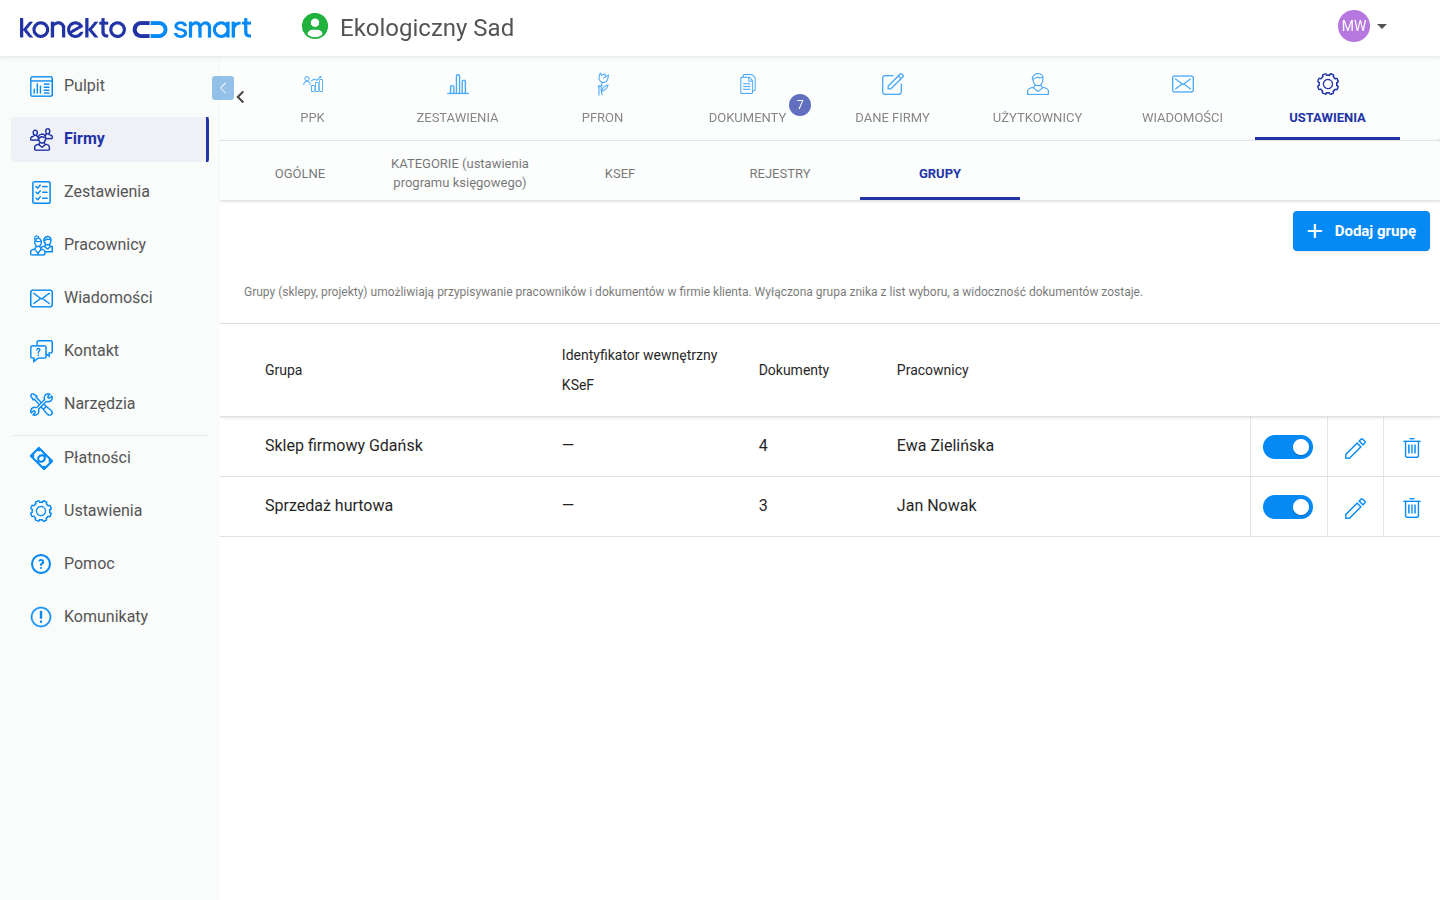Click the Dodaj grupę button

pyautogui.click(x=1361, y=231)
